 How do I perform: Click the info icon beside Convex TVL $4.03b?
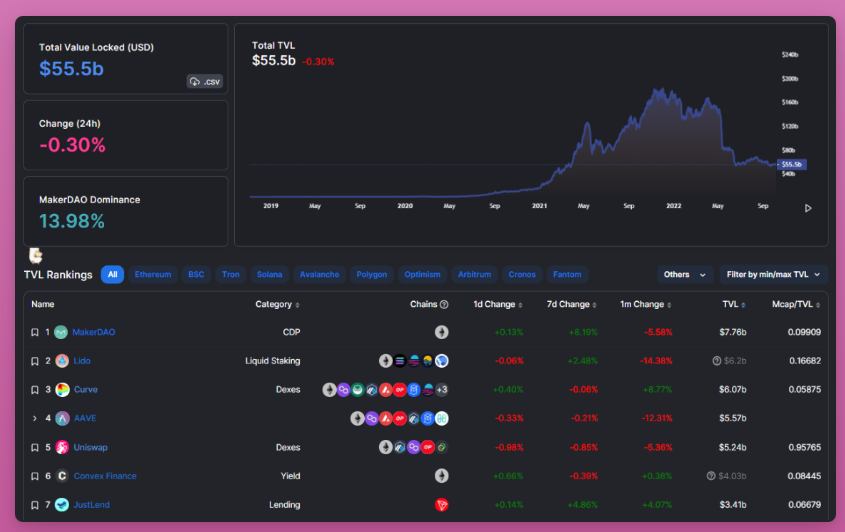click(x=711, y=476)
